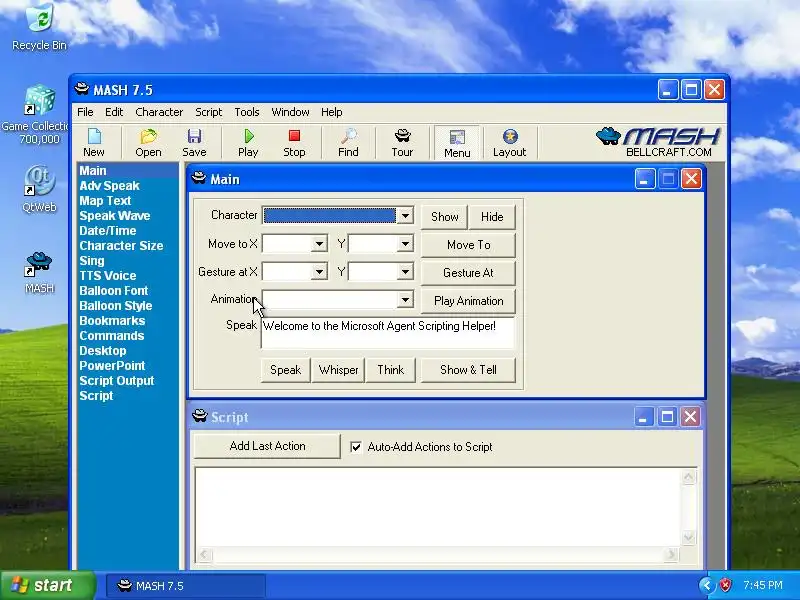Click the Hide character button
This screenshot has width=800, height=600.
pos(492,217)
